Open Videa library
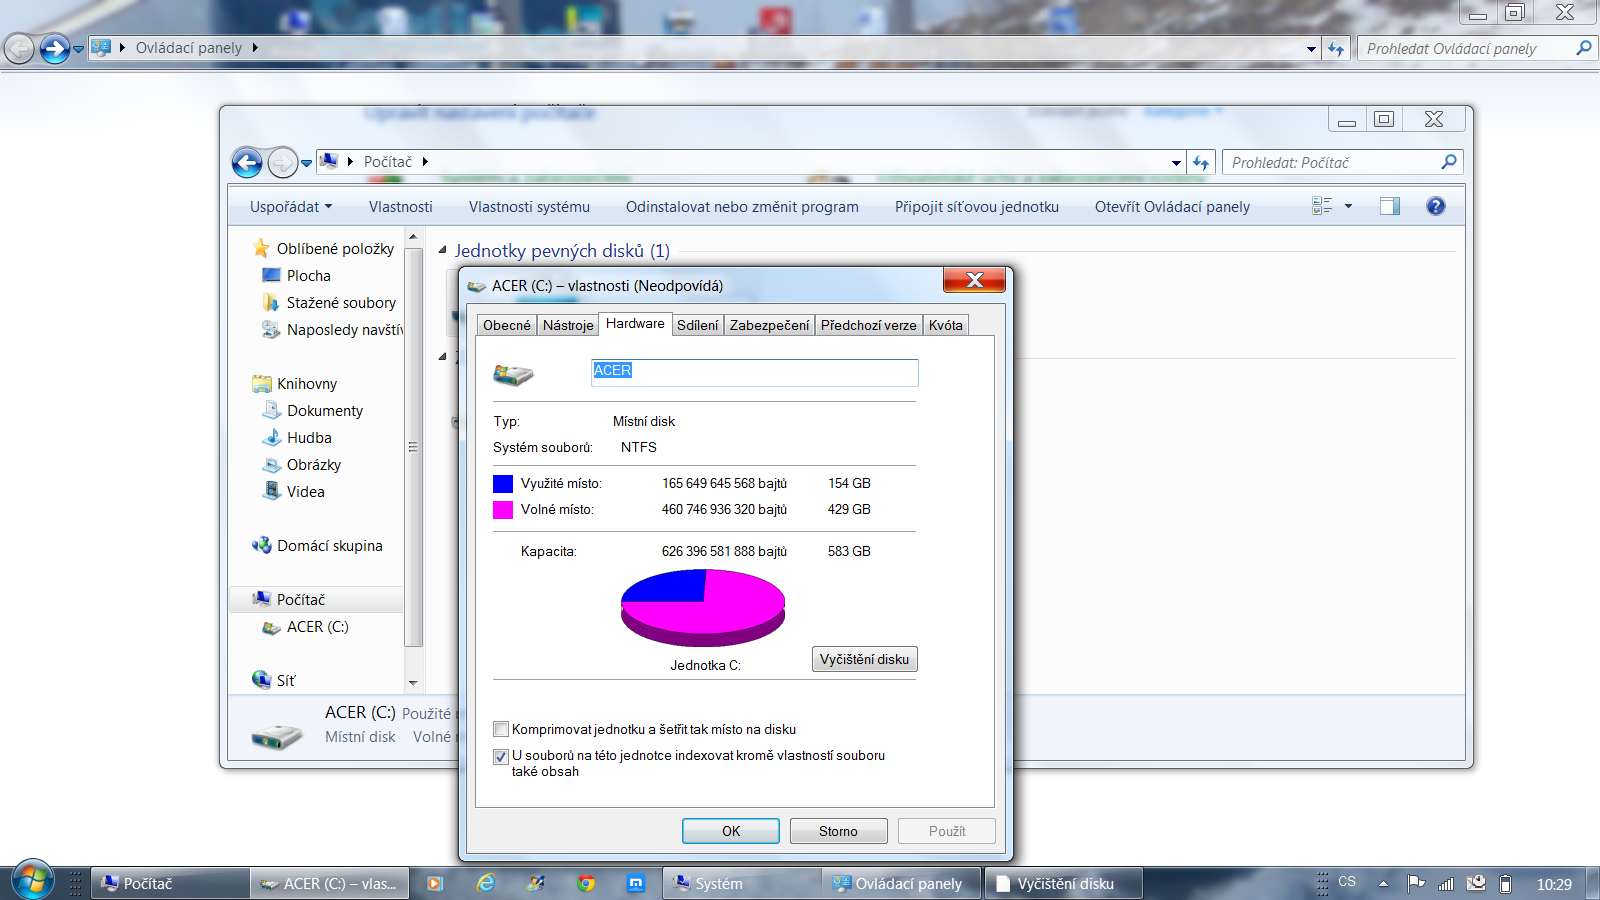The image size is (1600, 900). click(x=305, y=491)
